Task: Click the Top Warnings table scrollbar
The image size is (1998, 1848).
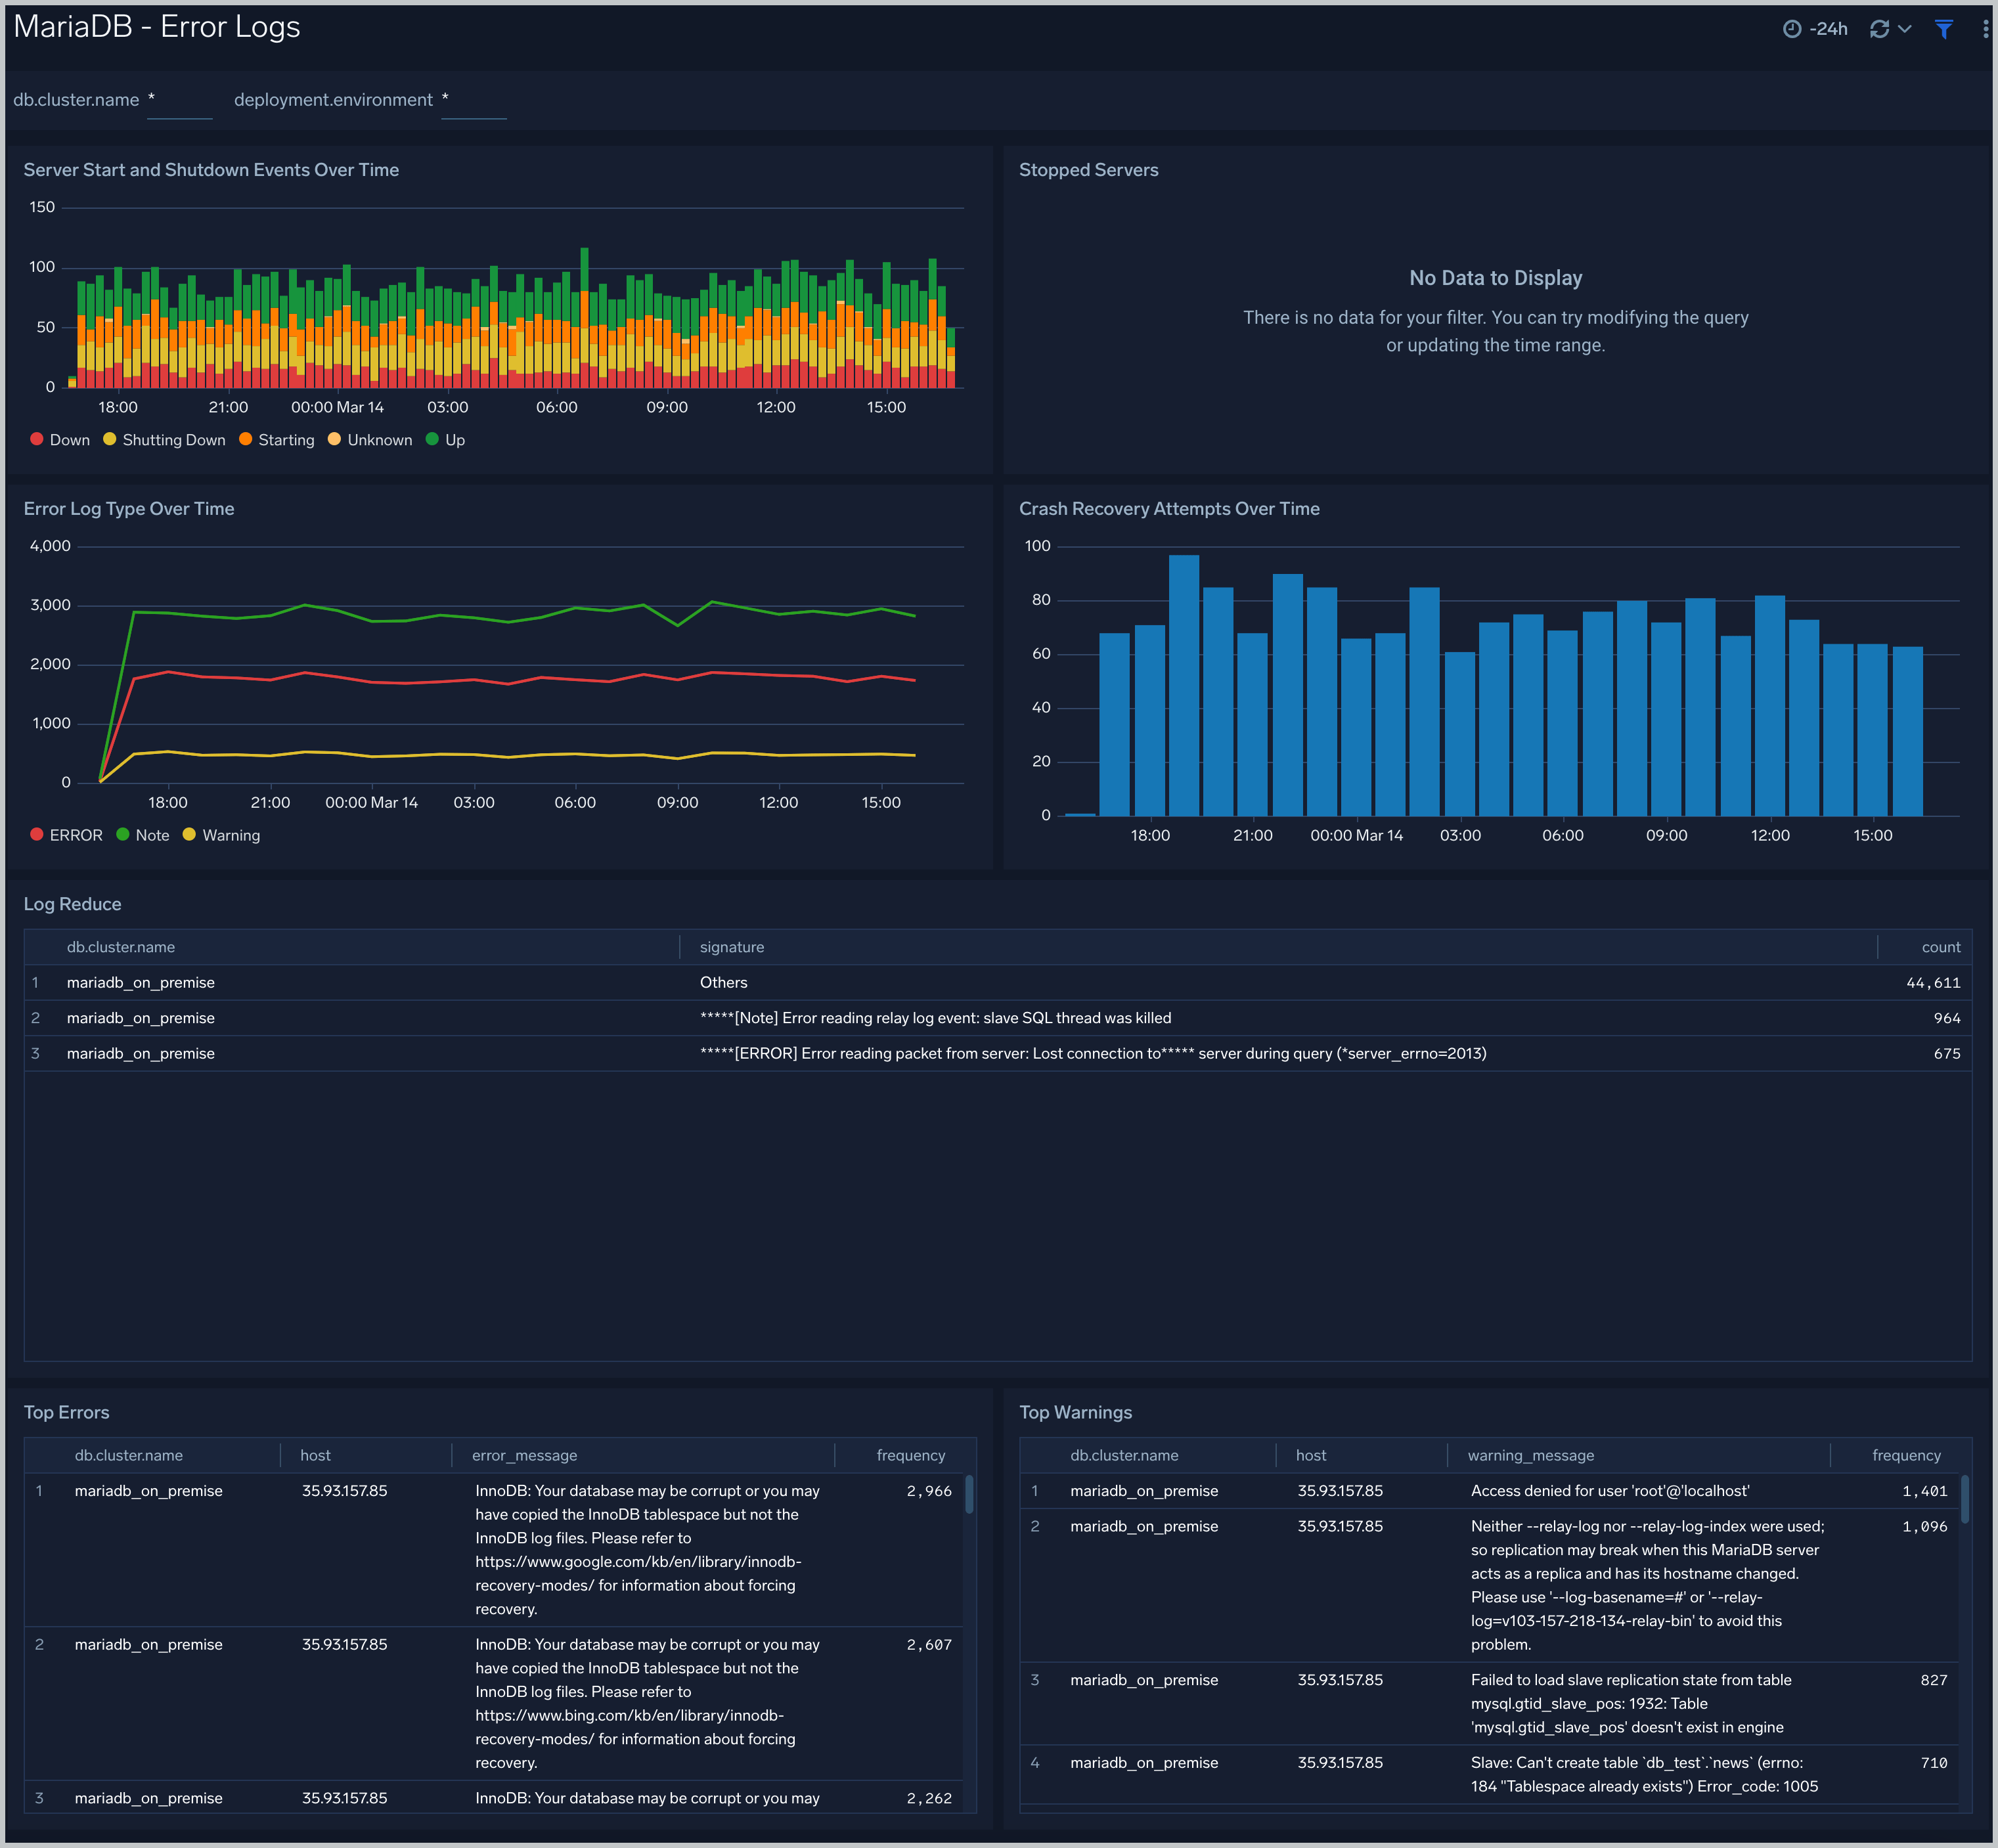Action: coord(1964,1500)
